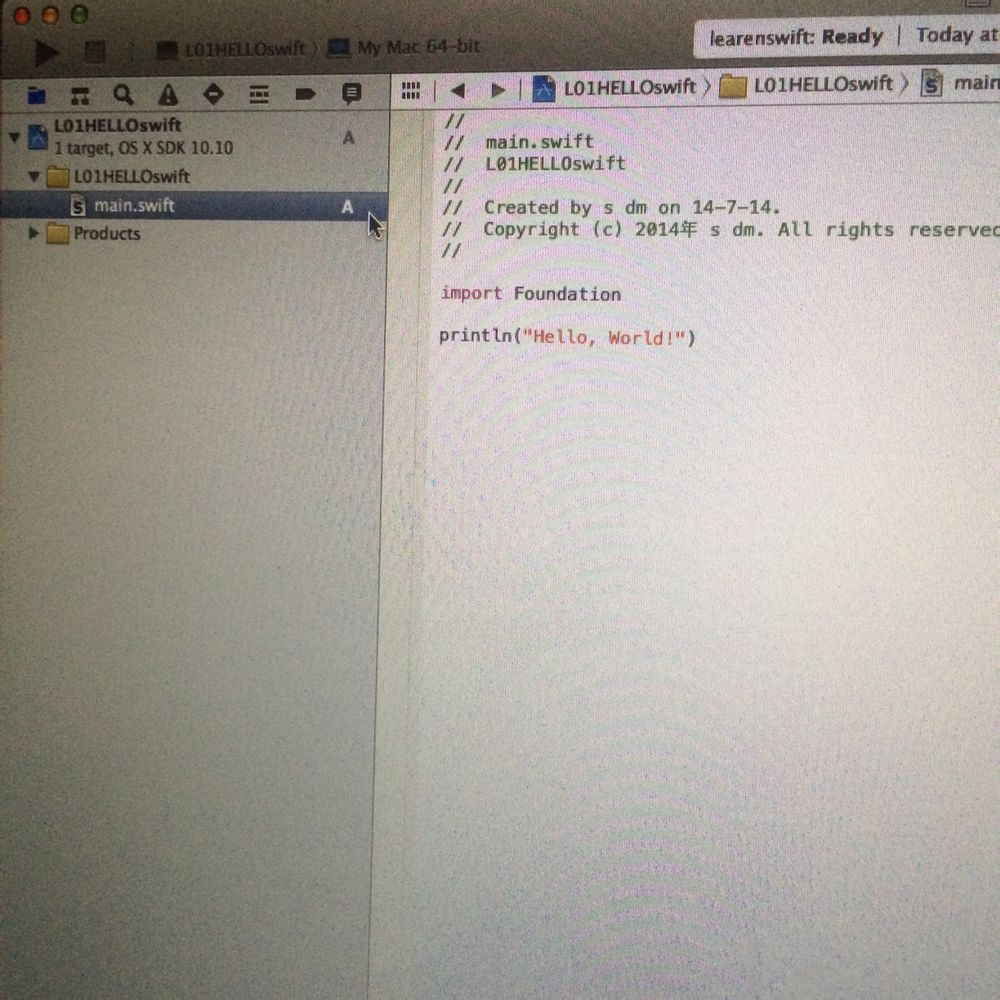Screen dimensions: 1000x1000
Task: Open the Symbol navigator icon
Action: (x=80, y=96)
